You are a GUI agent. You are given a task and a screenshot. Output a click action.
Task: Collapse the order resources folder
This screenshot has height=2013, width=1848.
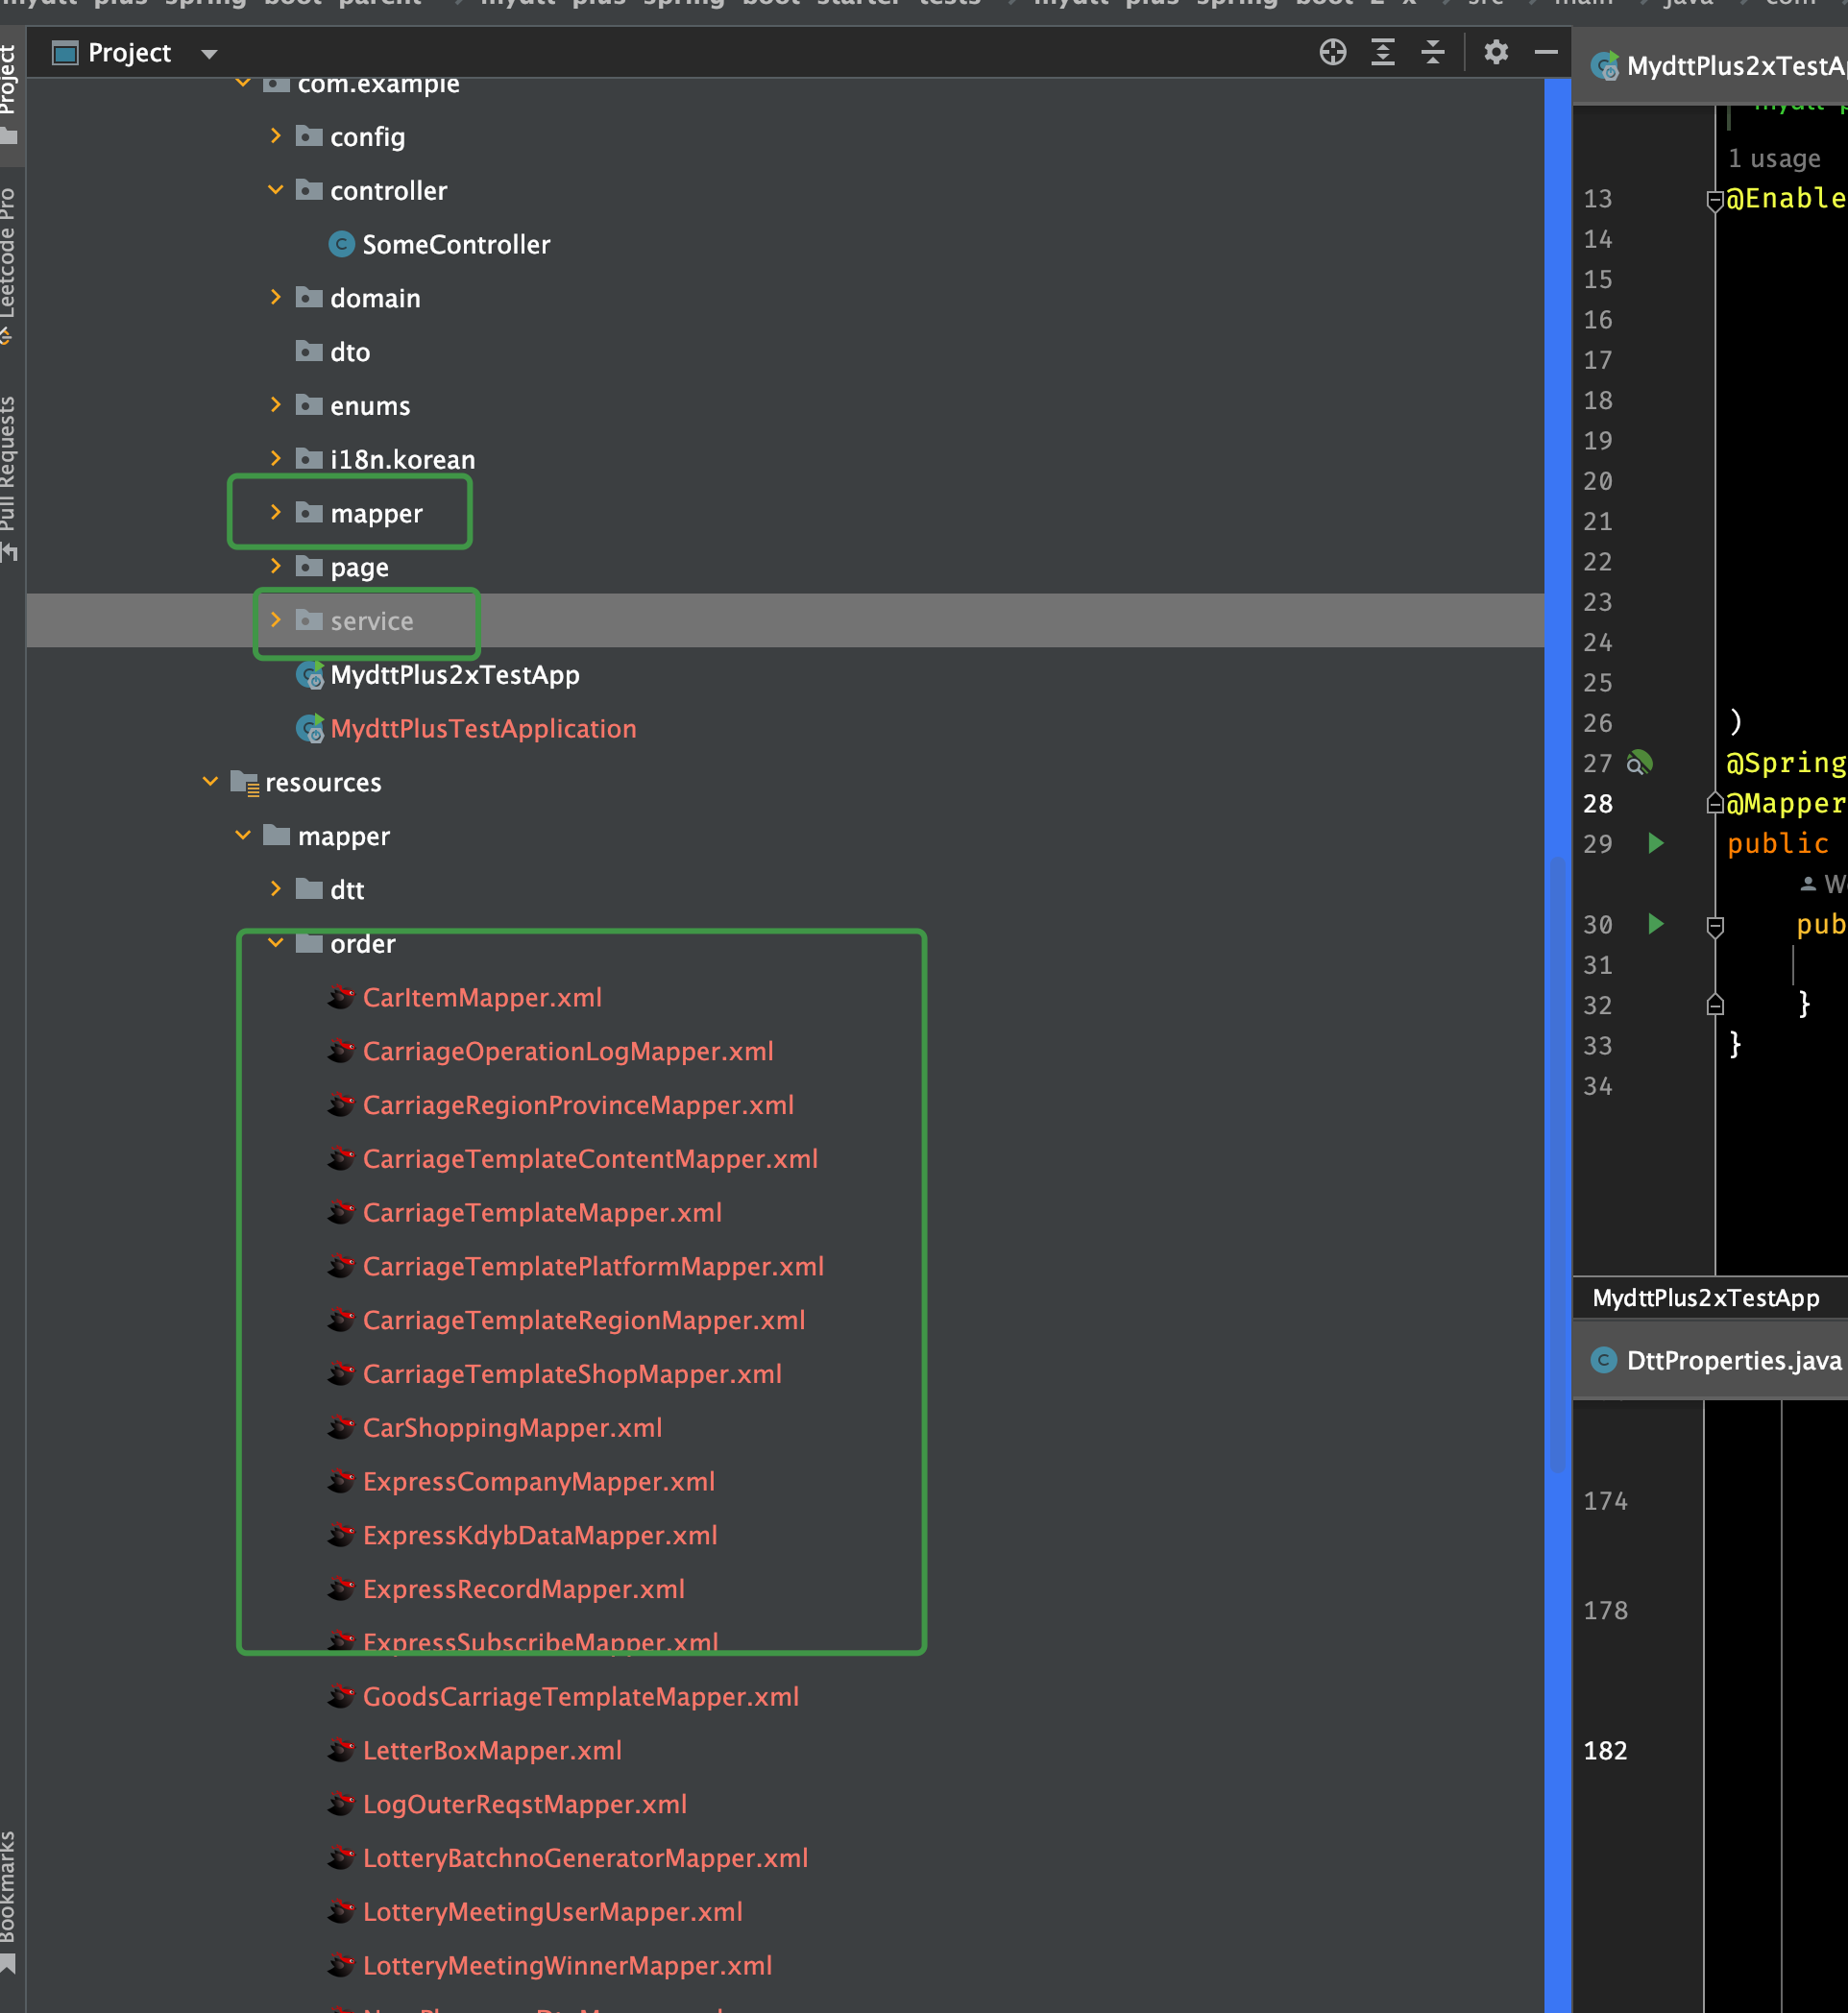pyautogui.click(x=276, y=943)
